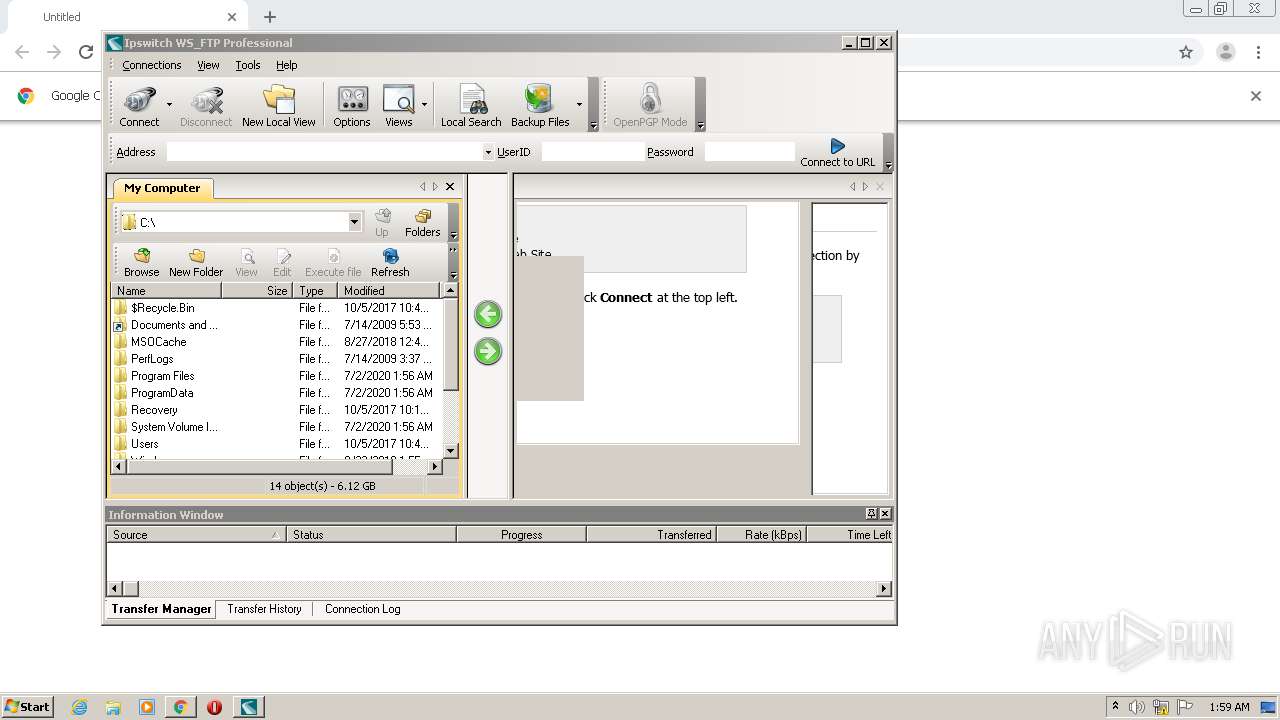Click the left transfer arrow button

488,314
